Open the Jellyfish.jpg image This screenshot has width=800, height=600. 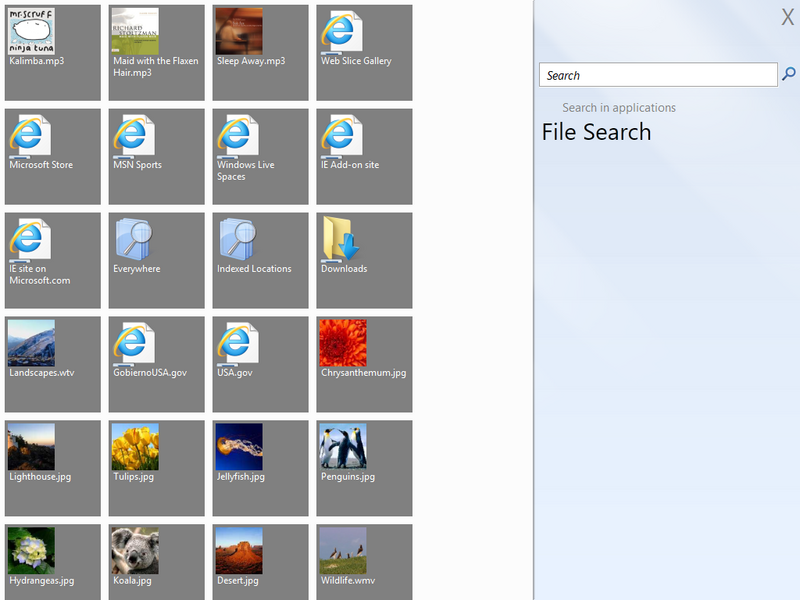coord(260,468)
